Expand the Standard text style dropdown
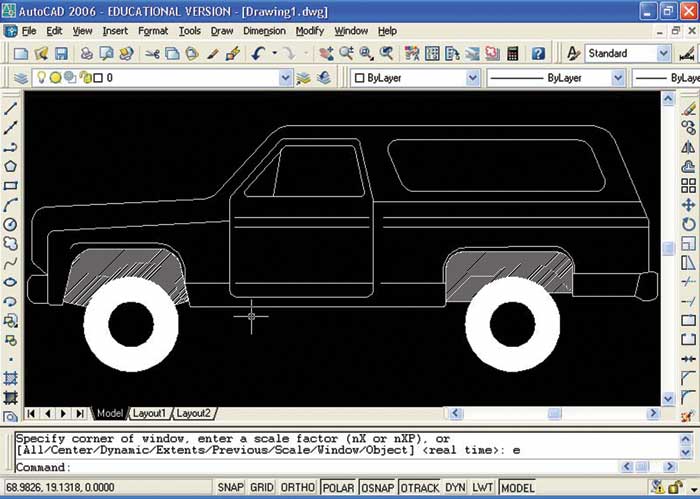Viewport: 700px width, 499px height. [x=663, y=54]
